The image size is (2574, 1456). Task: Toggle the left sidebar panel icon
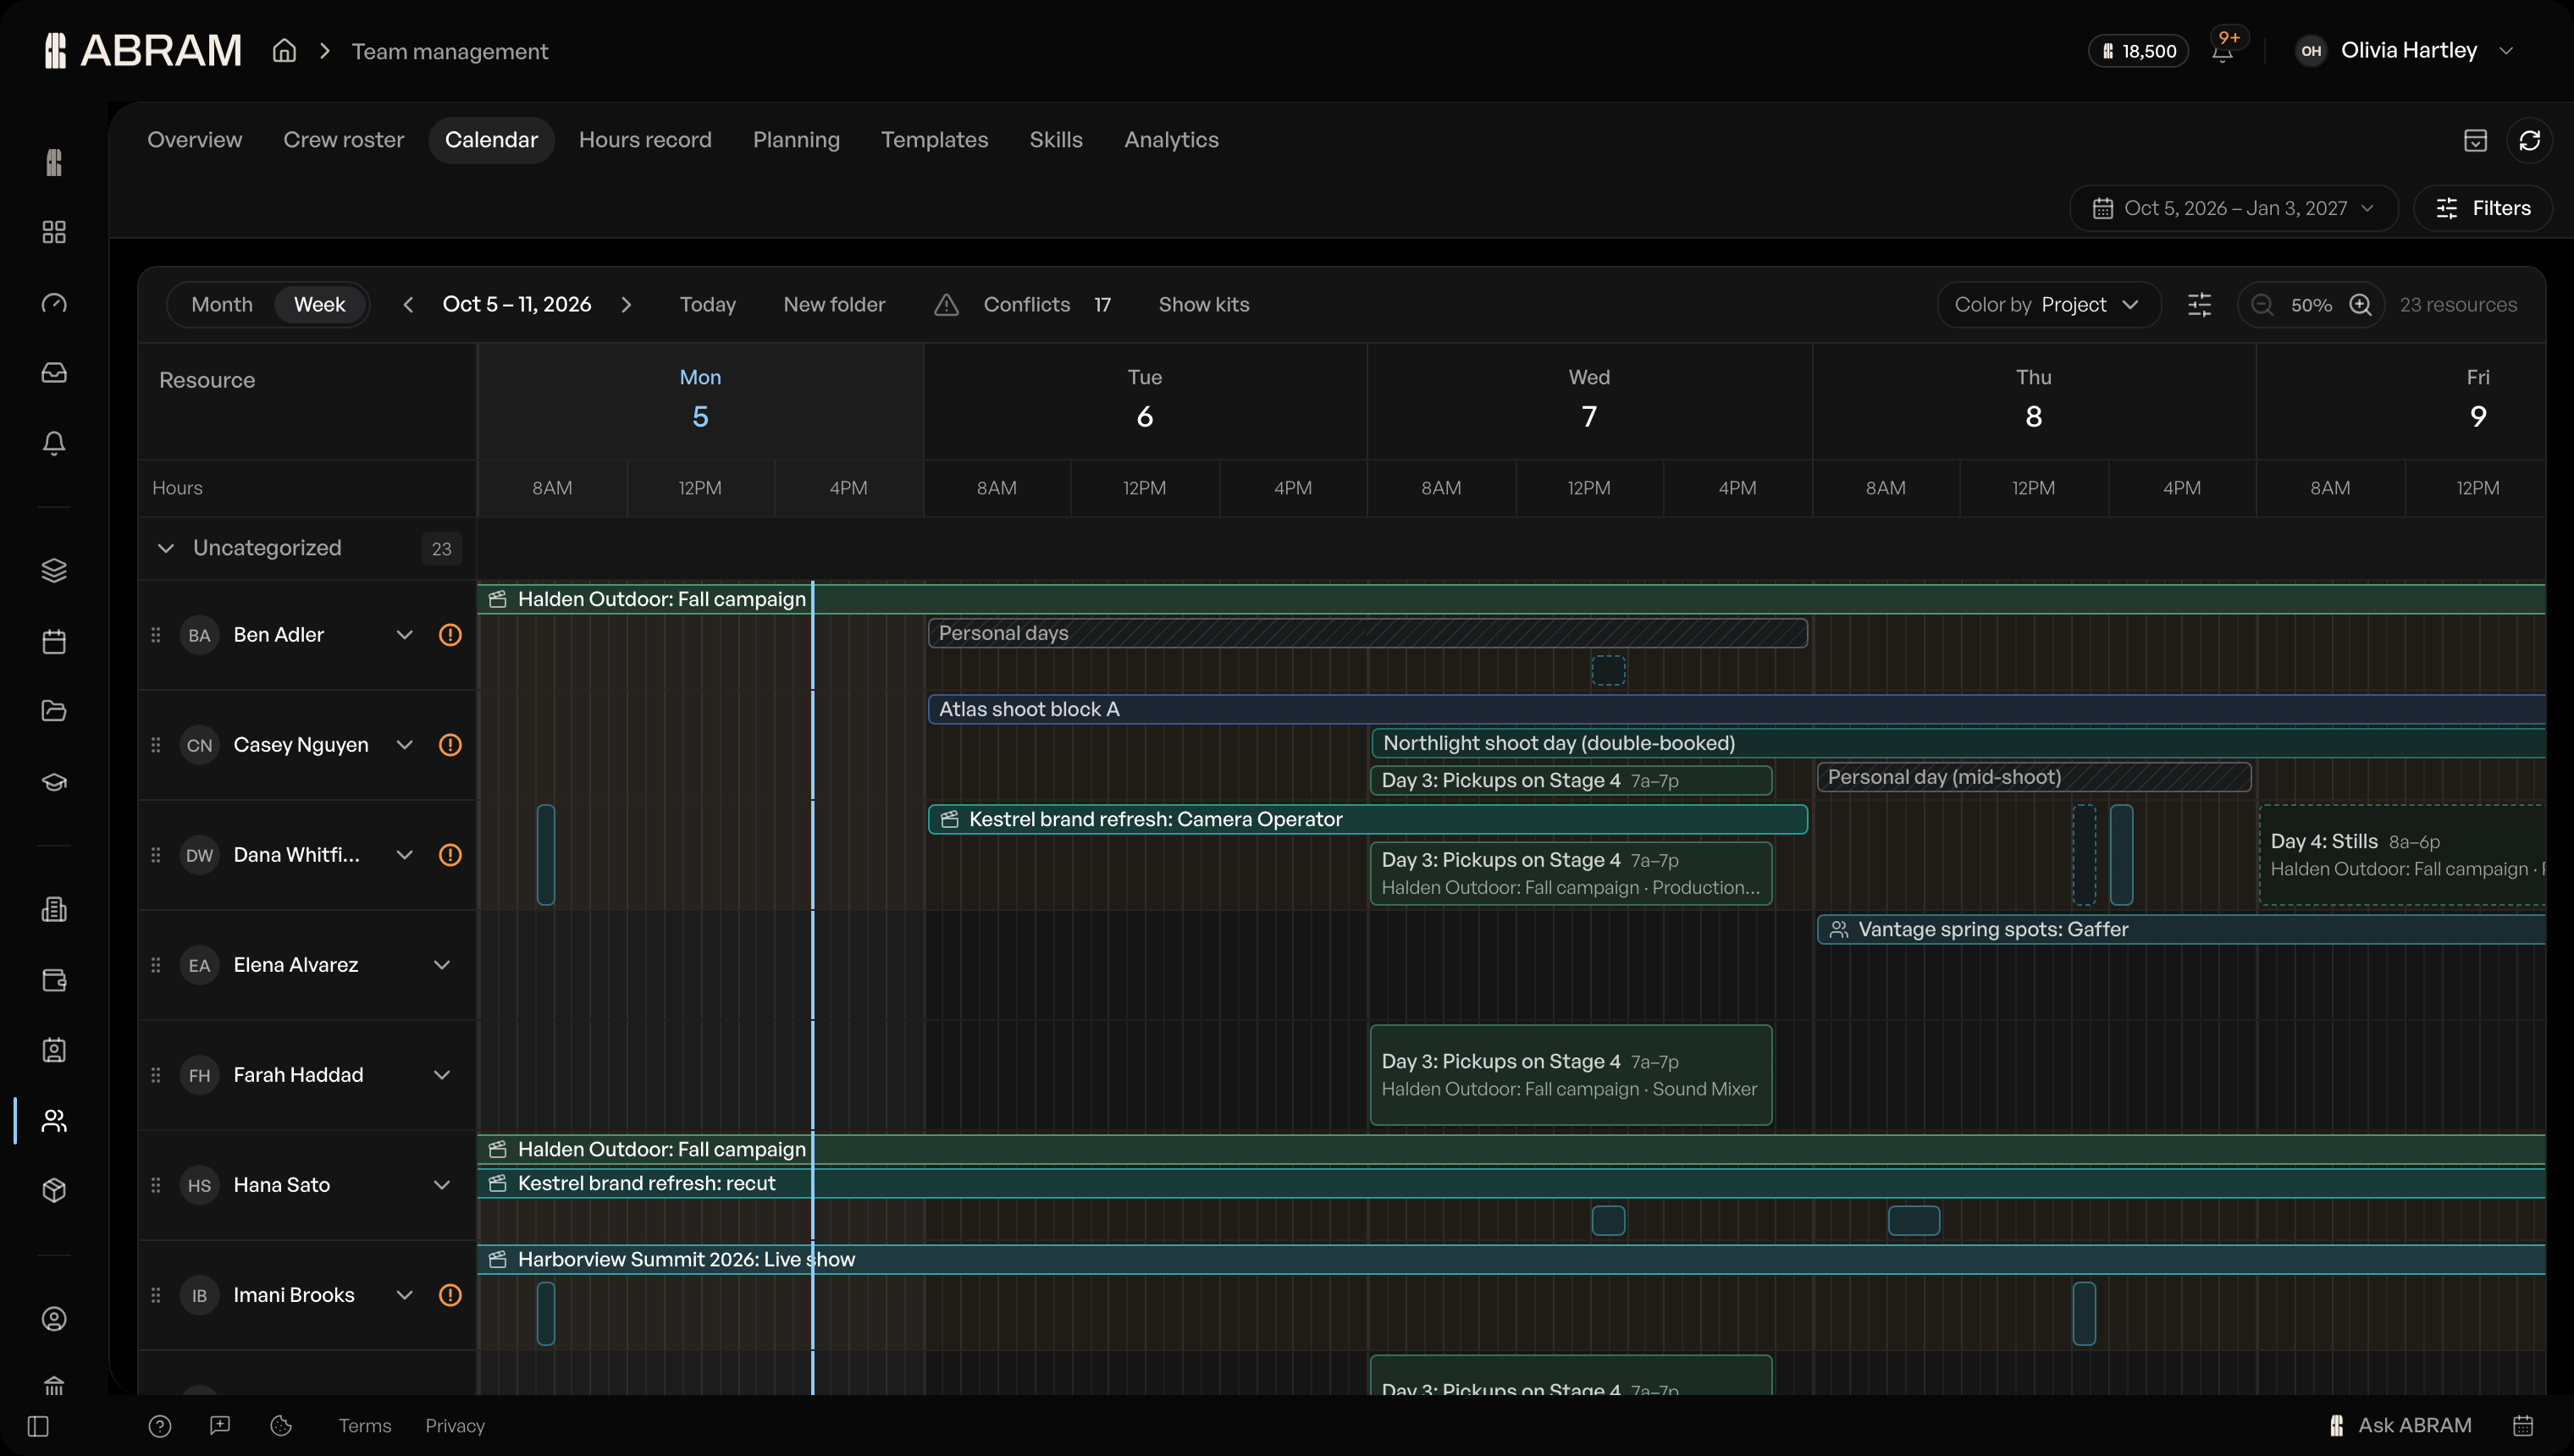click(x=38, y=1426)
